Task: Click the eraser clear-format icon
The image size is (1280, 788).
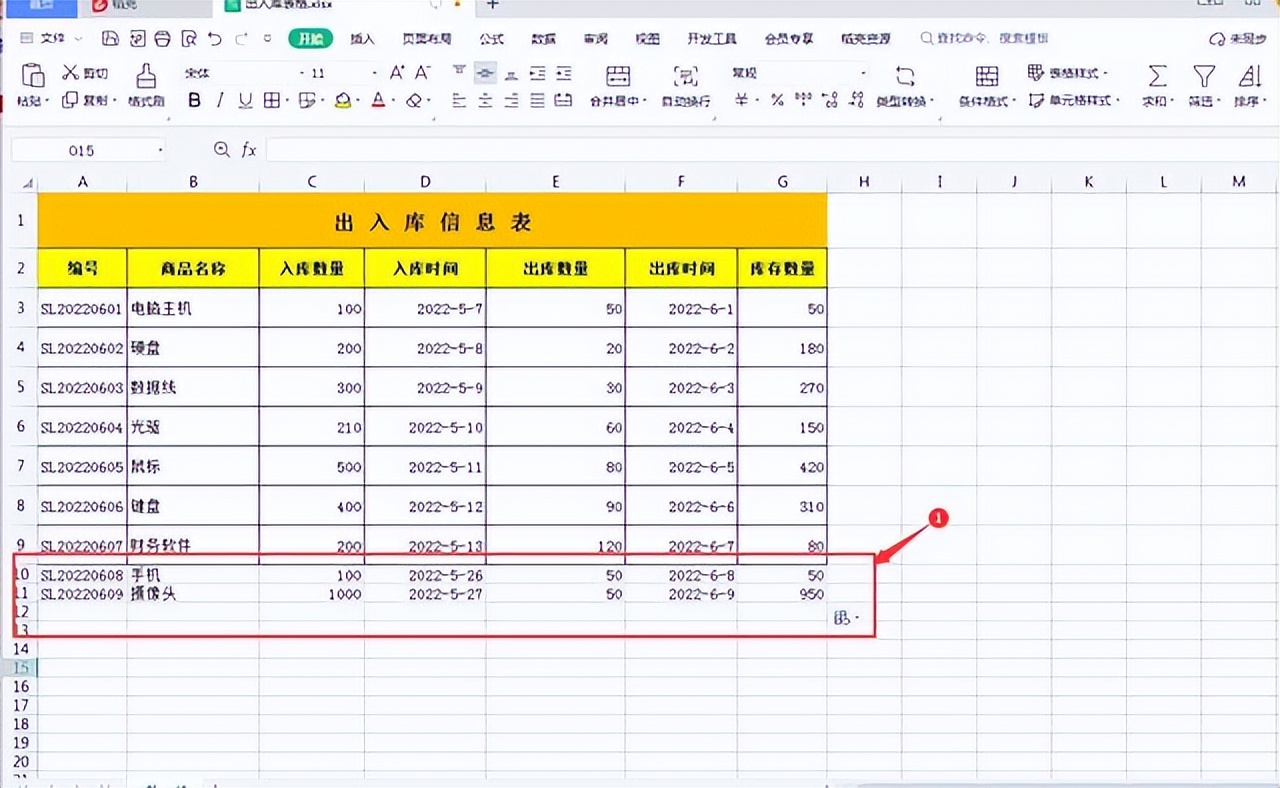Action: (x=414, y=100)
